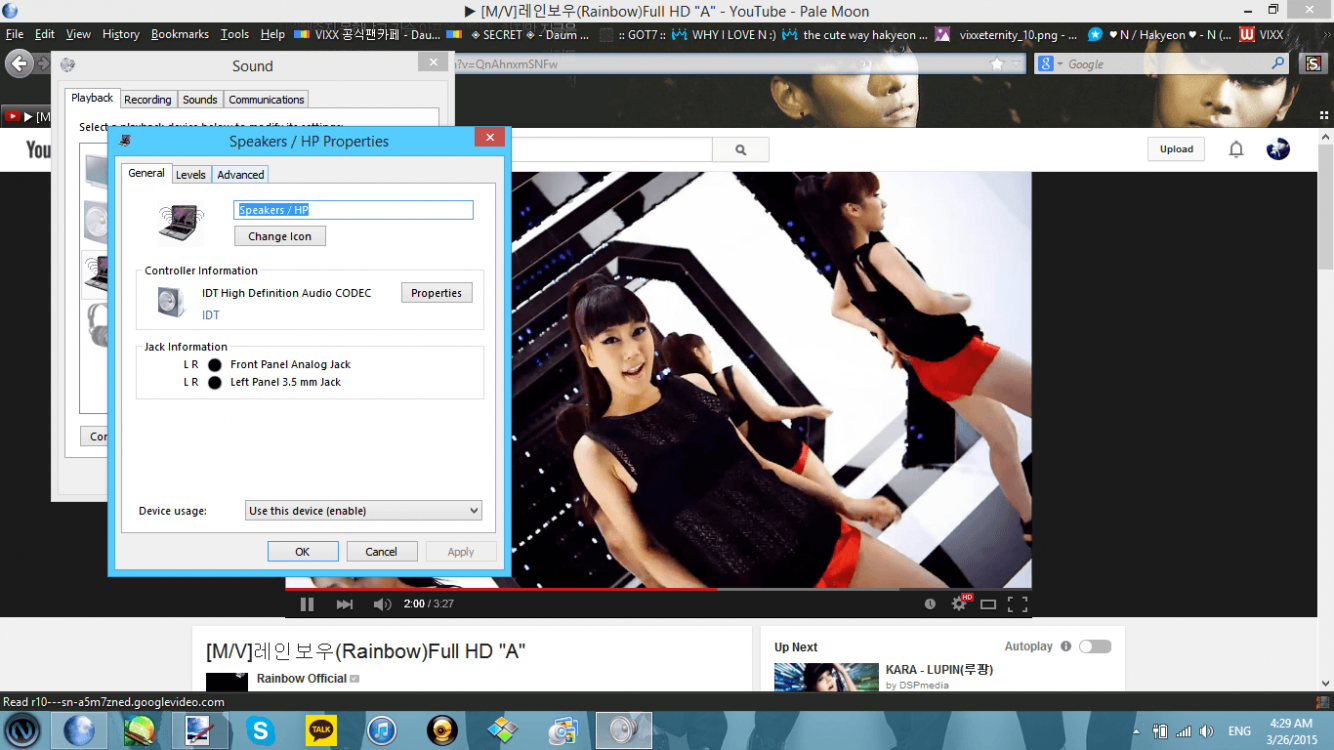Click the system tray volume icon
The height and width of the screenshot is (750, 1334).
pos(1206,732)
